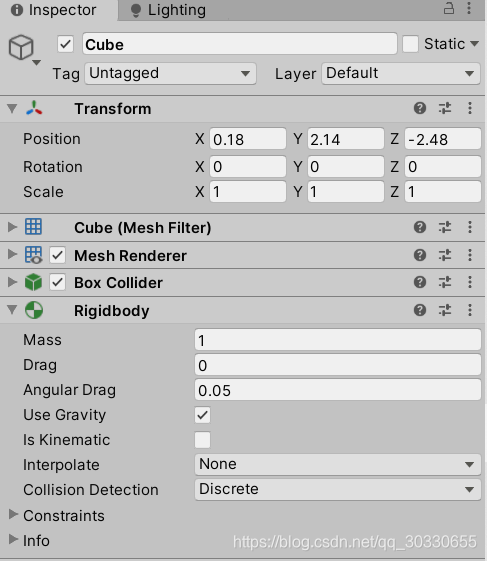Click the Drag value field

(x=338, y=365)
